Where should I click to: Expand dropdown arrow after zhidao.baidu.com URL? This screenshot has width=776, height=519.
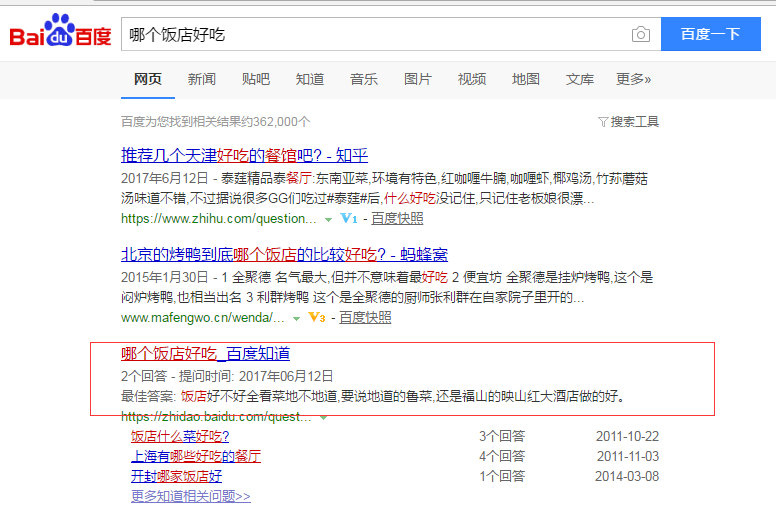324,416
